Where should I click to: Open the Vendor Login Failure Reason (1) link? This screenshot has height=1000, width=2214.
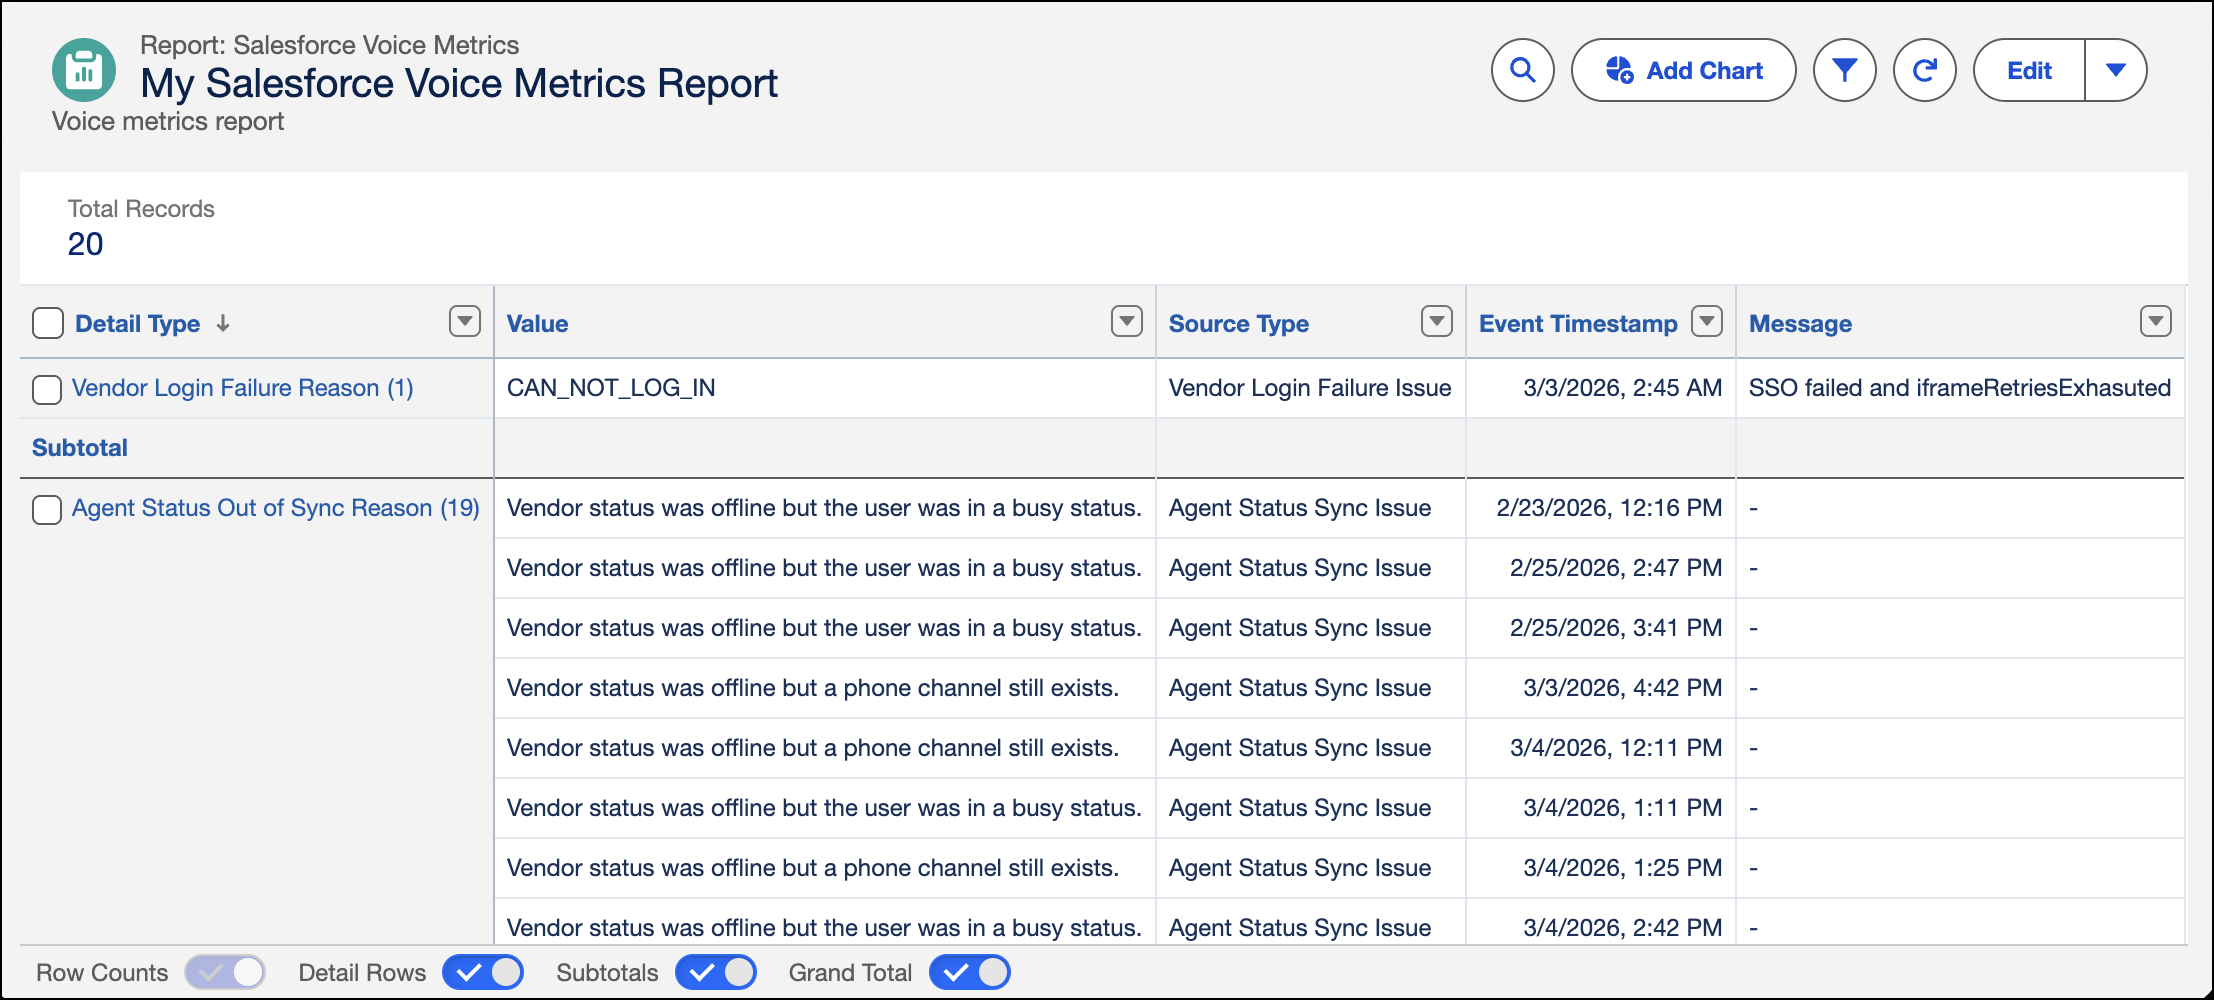(x=243, y=388)
